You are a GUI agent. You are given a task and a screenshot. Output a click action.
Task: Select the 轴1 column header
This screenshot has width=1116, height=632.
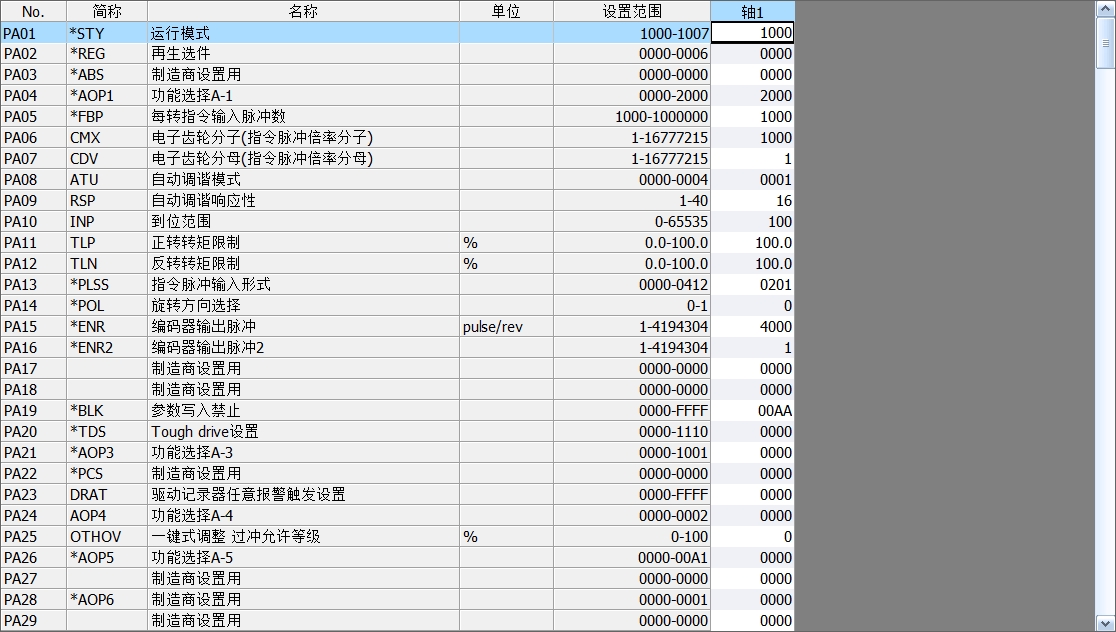tap(753, 11)
